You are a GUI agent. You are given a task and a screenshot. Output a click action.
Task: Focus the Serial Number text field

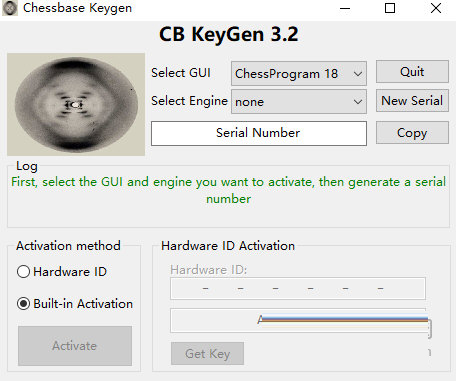(x=259, y=133)
